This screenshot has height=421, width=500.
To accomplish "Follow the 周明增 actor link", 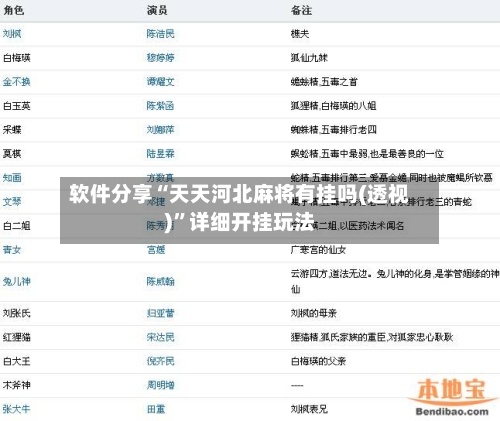I will (160, 385).
